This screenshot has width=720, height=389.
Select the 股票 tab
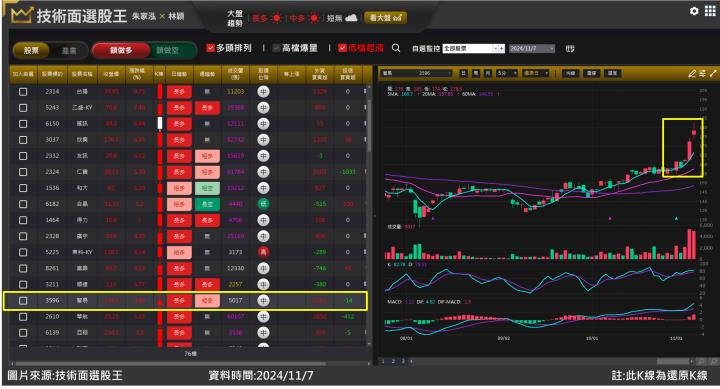[31, 51]
